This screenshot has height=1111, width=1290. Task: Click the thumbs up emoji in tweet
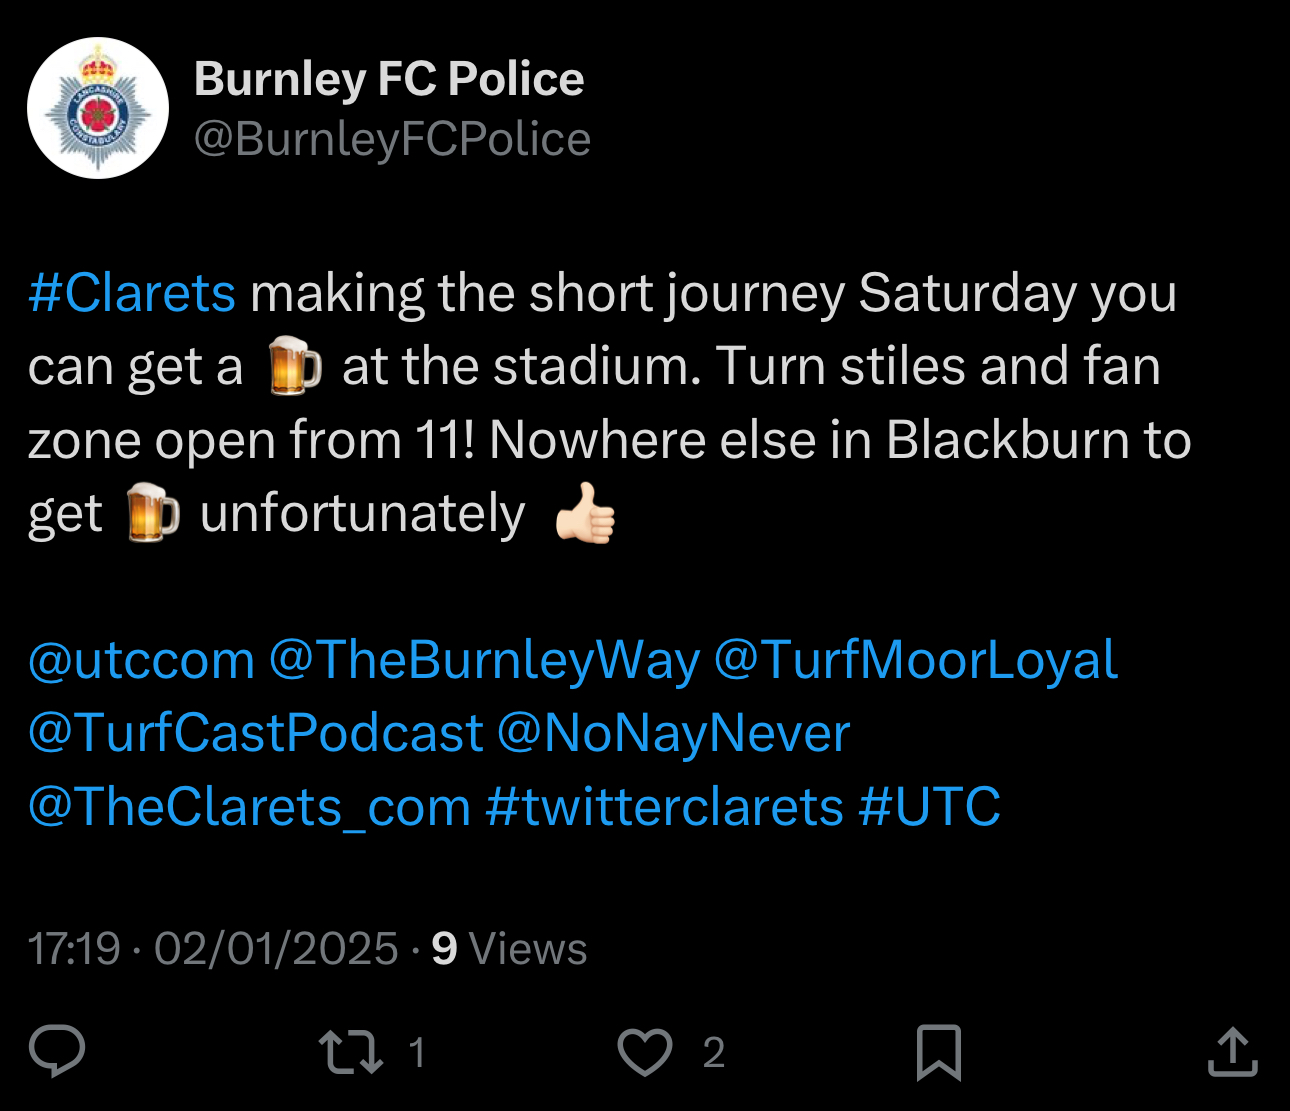(585, 514)
